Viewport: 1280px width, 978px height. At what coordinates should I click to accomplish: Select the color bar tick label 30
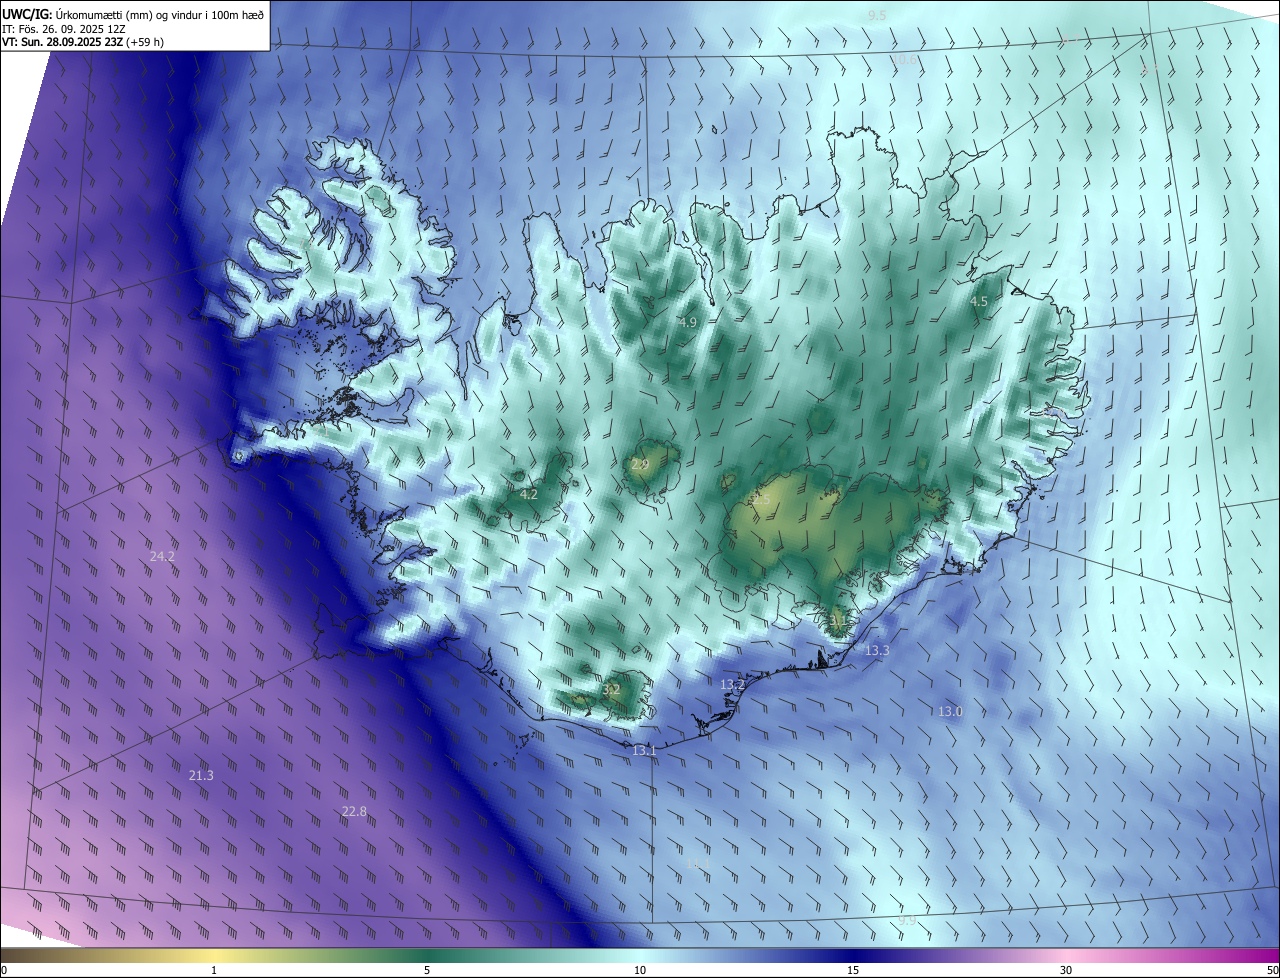[x=1066, y=970]
